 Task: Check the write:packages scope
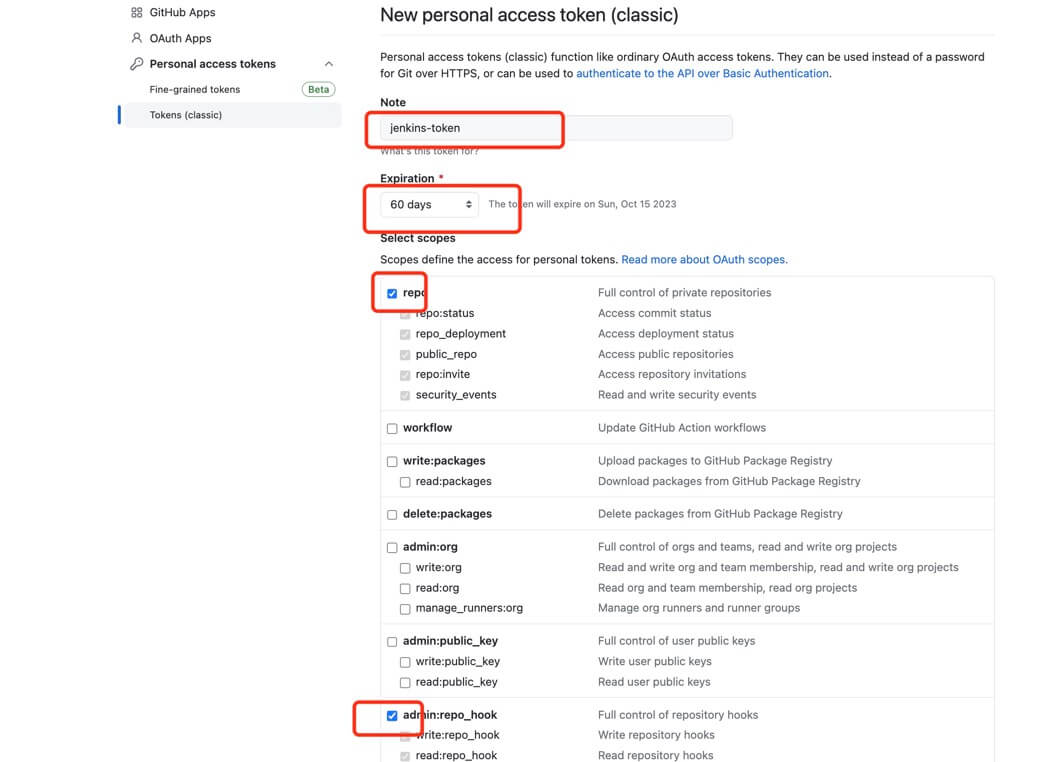(x=392, y=462)
